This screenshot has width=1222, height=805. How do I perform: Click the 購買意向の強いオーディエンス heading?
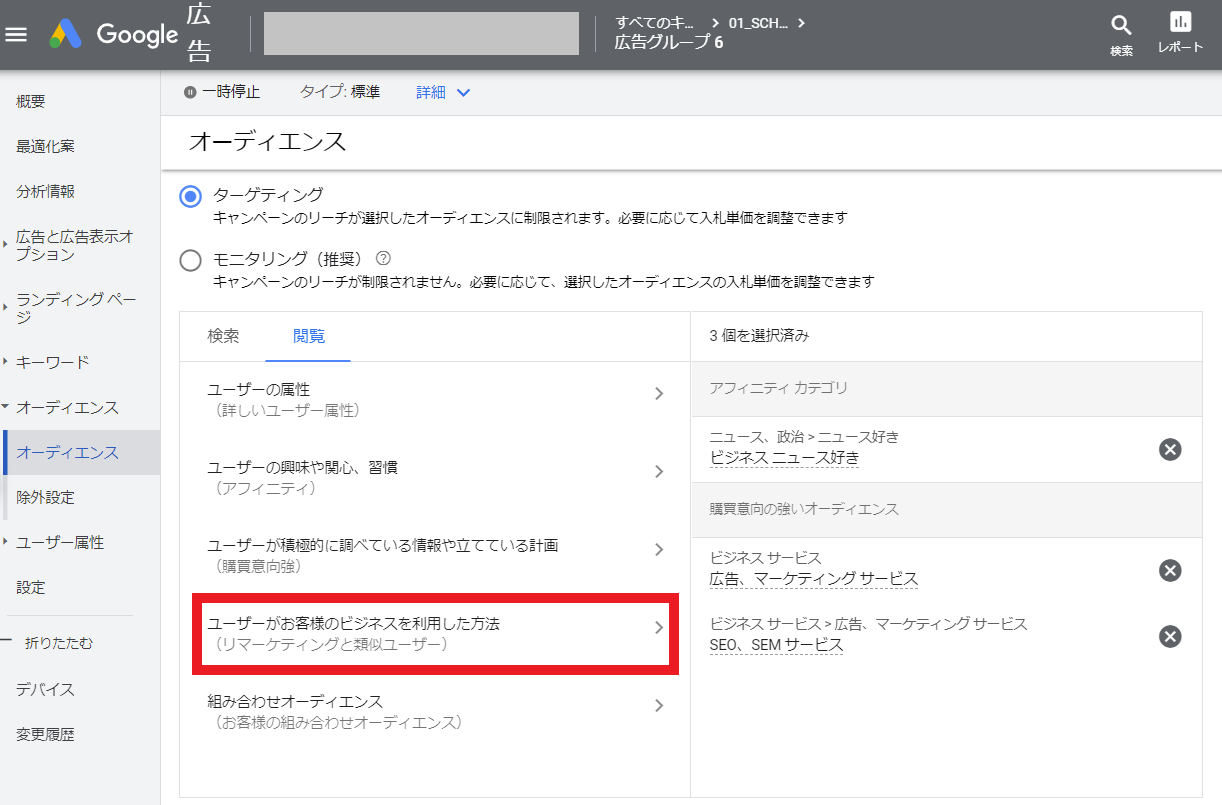[x=804, y=509]
